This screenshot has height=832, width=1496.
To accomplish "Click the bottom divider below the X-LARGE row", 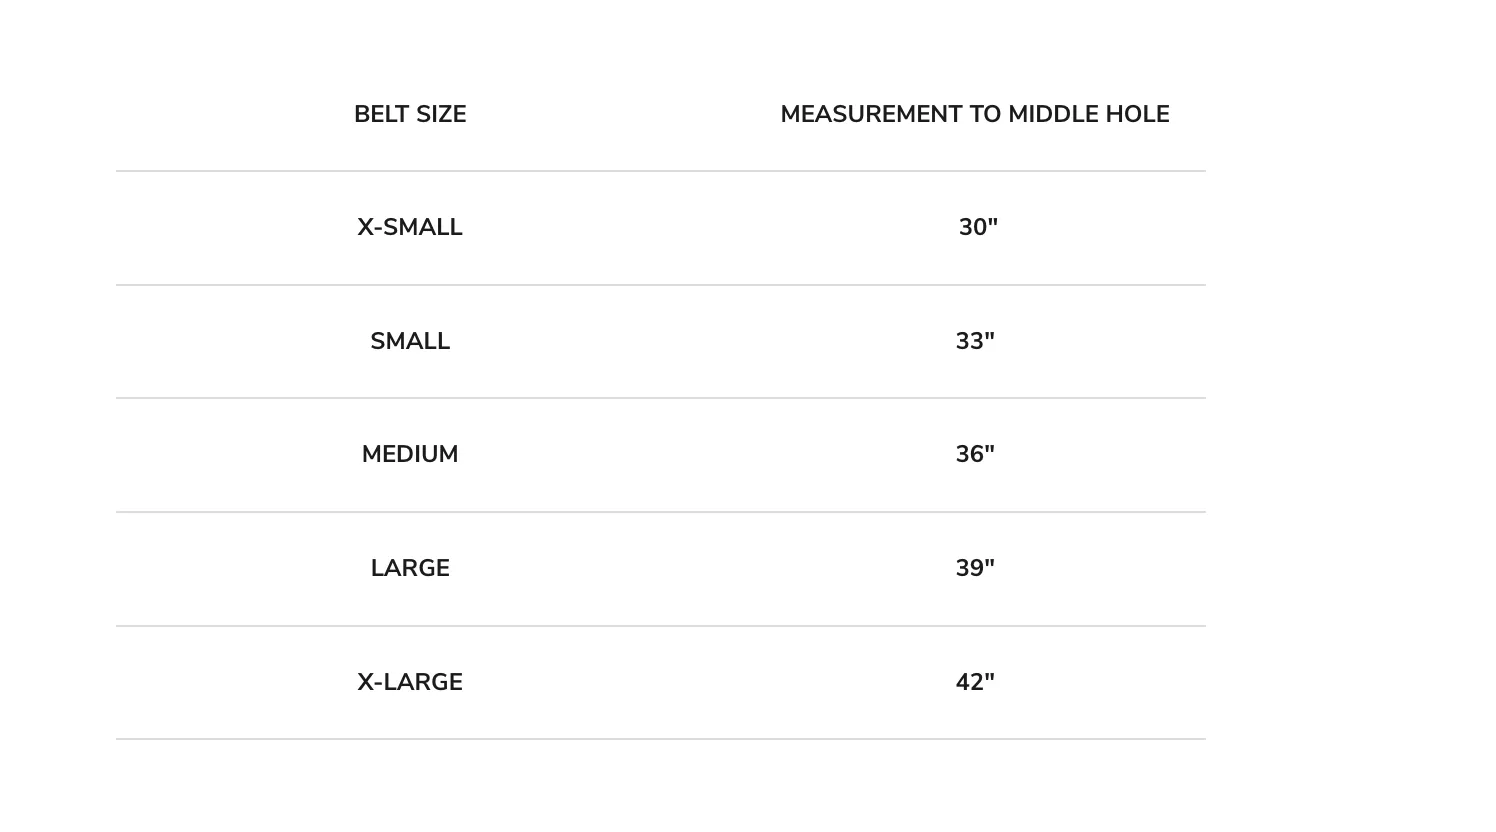I will tap(660, 739).
